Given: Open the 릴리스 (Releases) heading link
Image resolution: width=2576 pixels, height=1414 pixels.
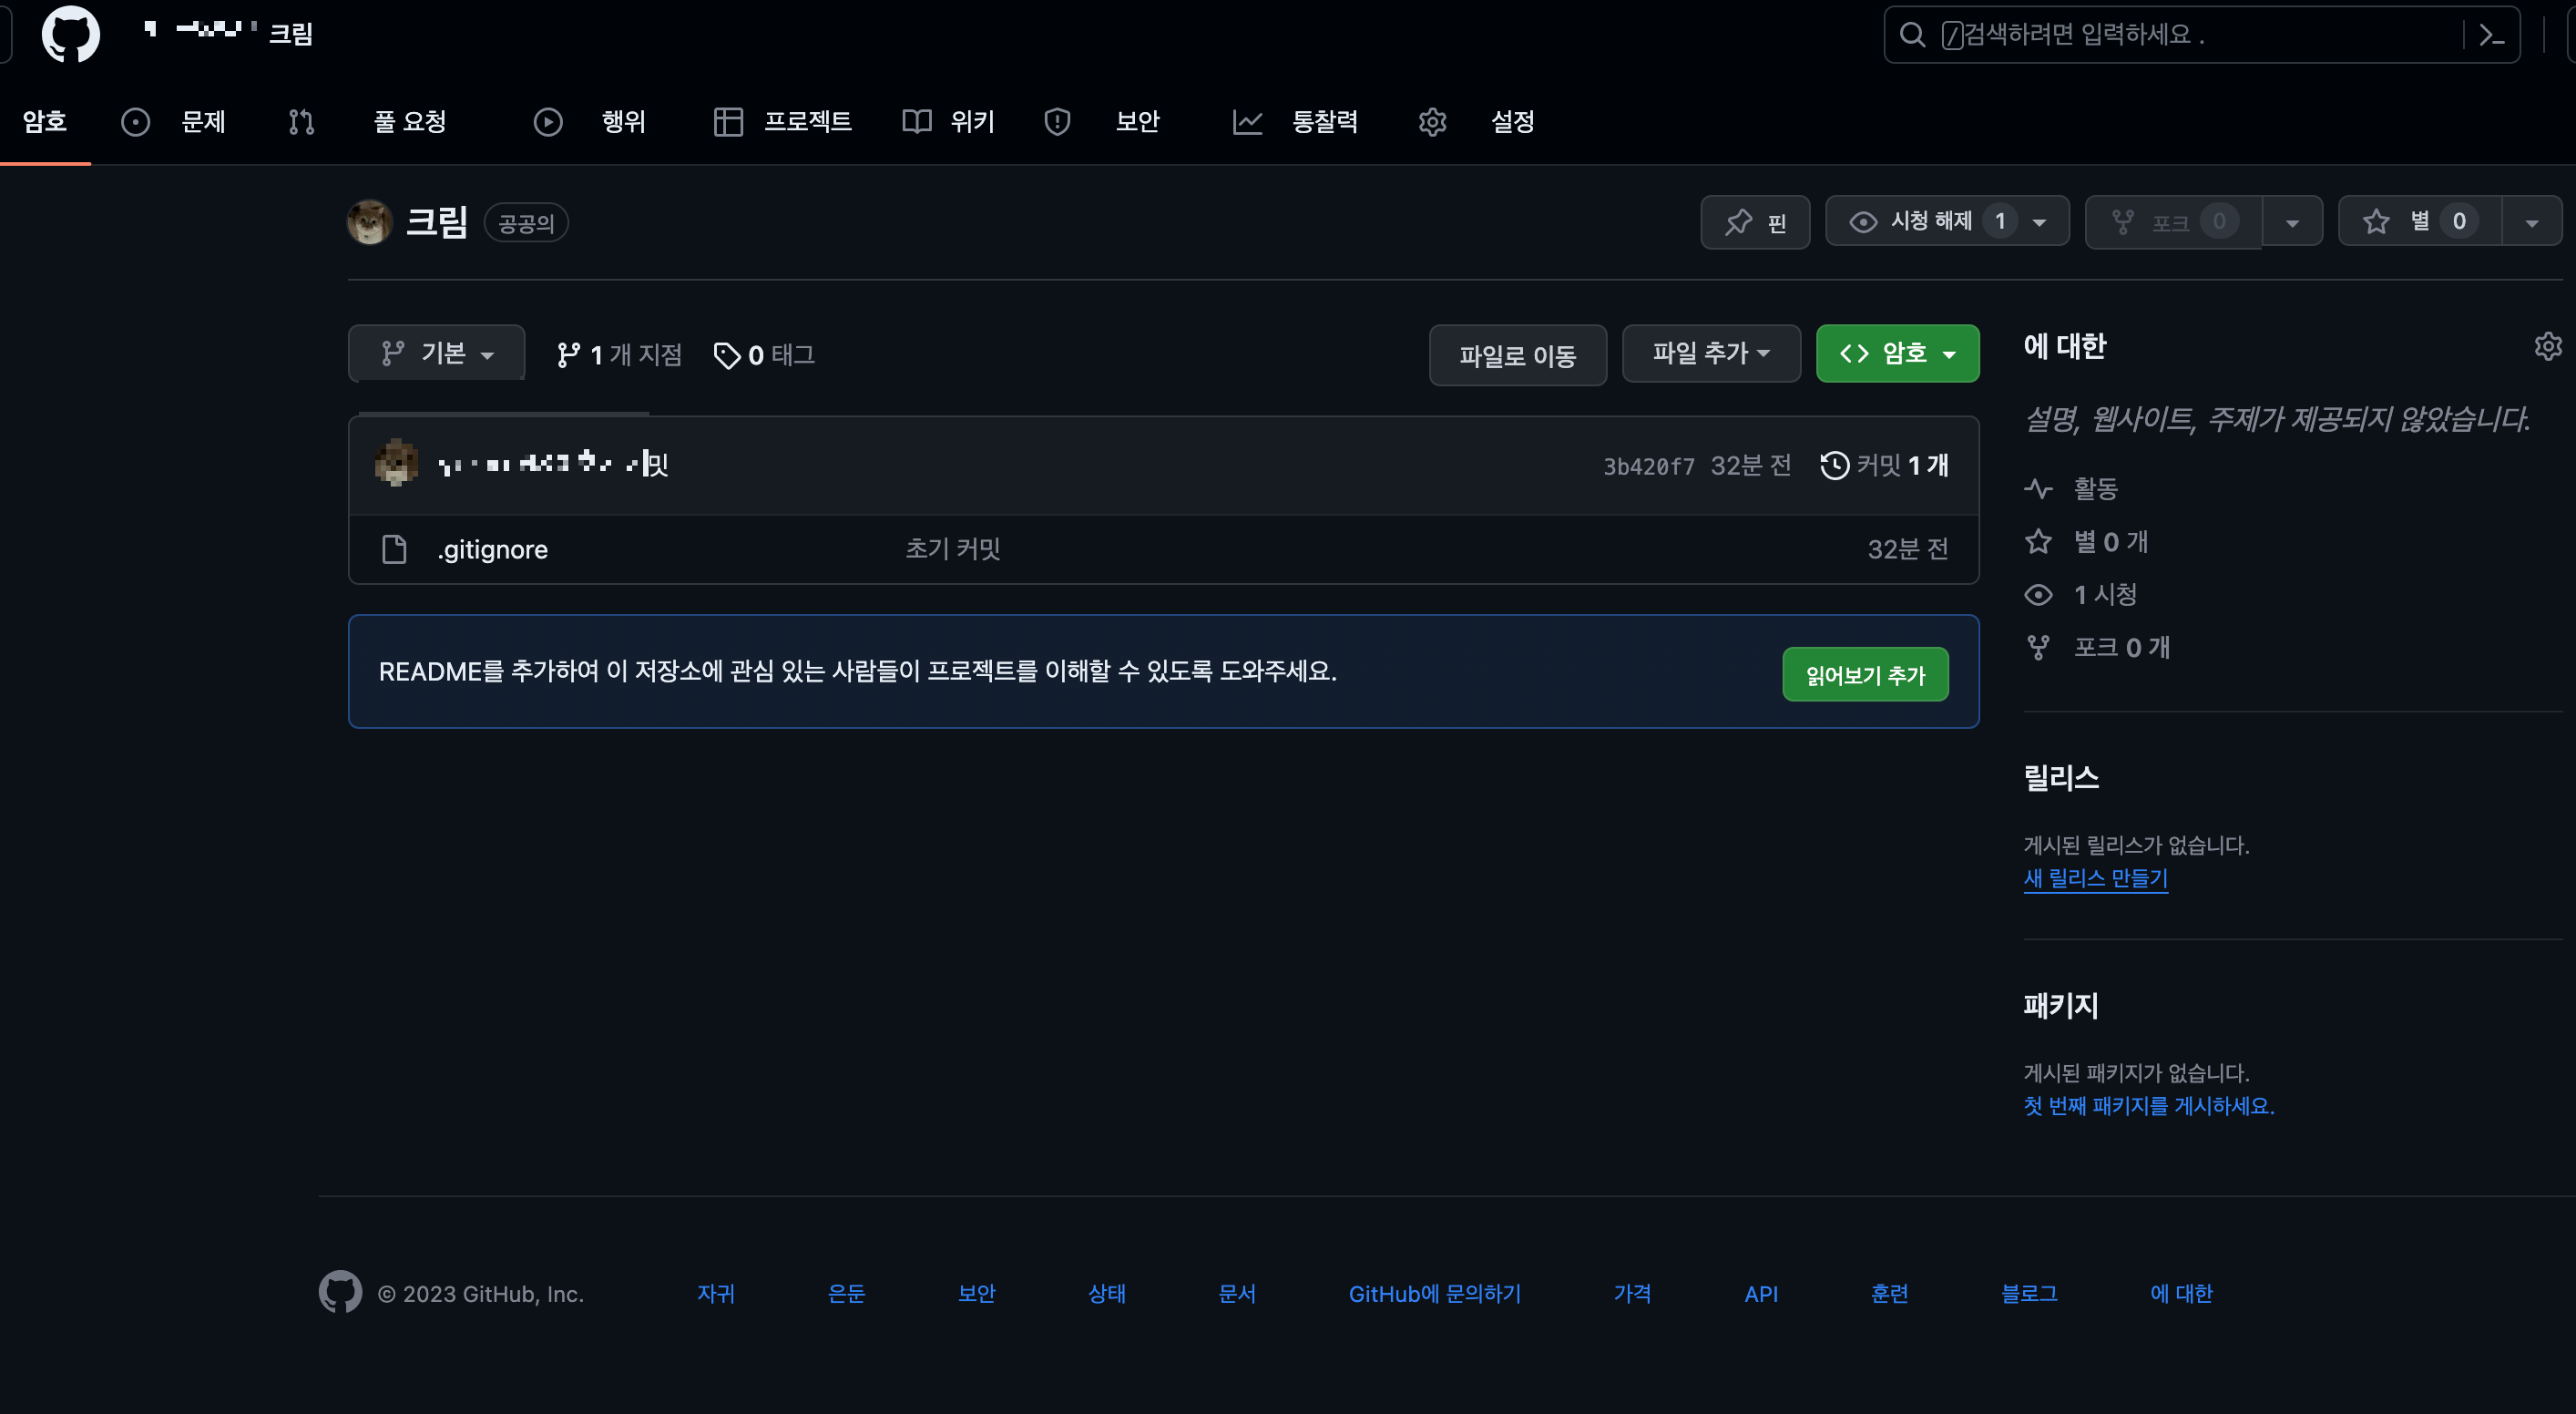Looking at the screenshot, I should [x=2061, y=777].
